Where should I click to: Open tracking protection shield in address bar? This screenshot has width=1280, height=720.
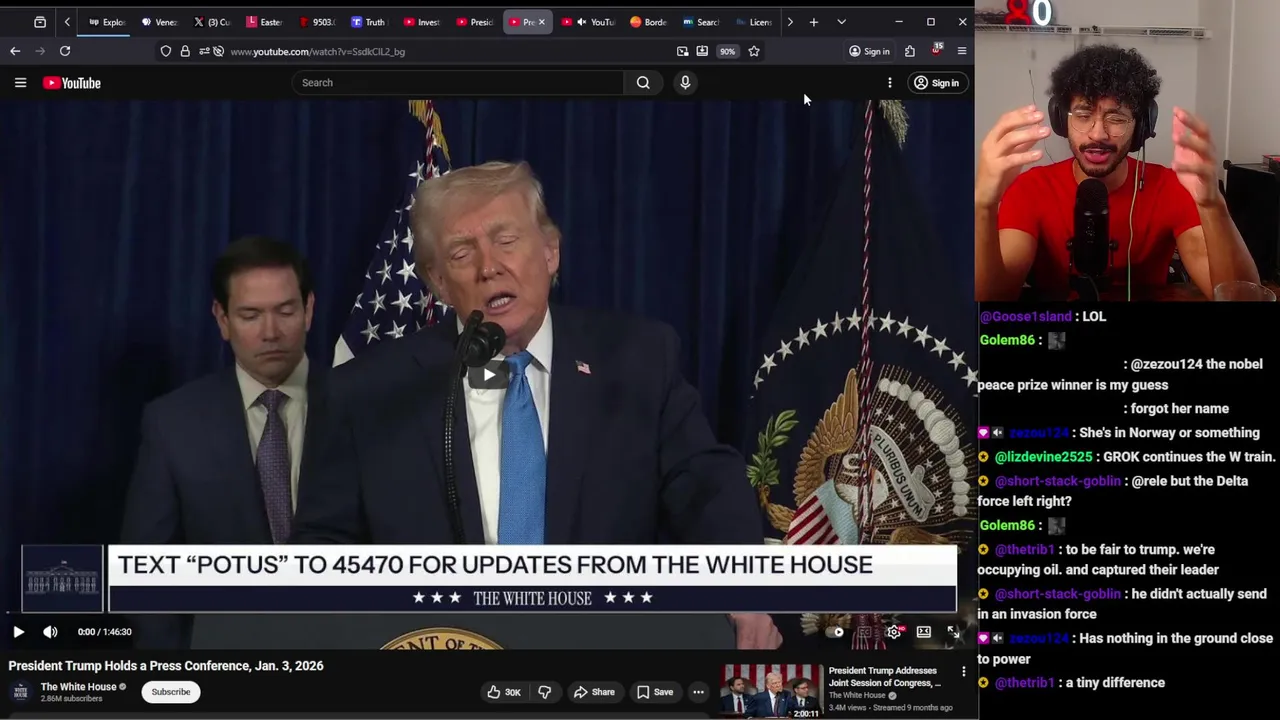166,51
